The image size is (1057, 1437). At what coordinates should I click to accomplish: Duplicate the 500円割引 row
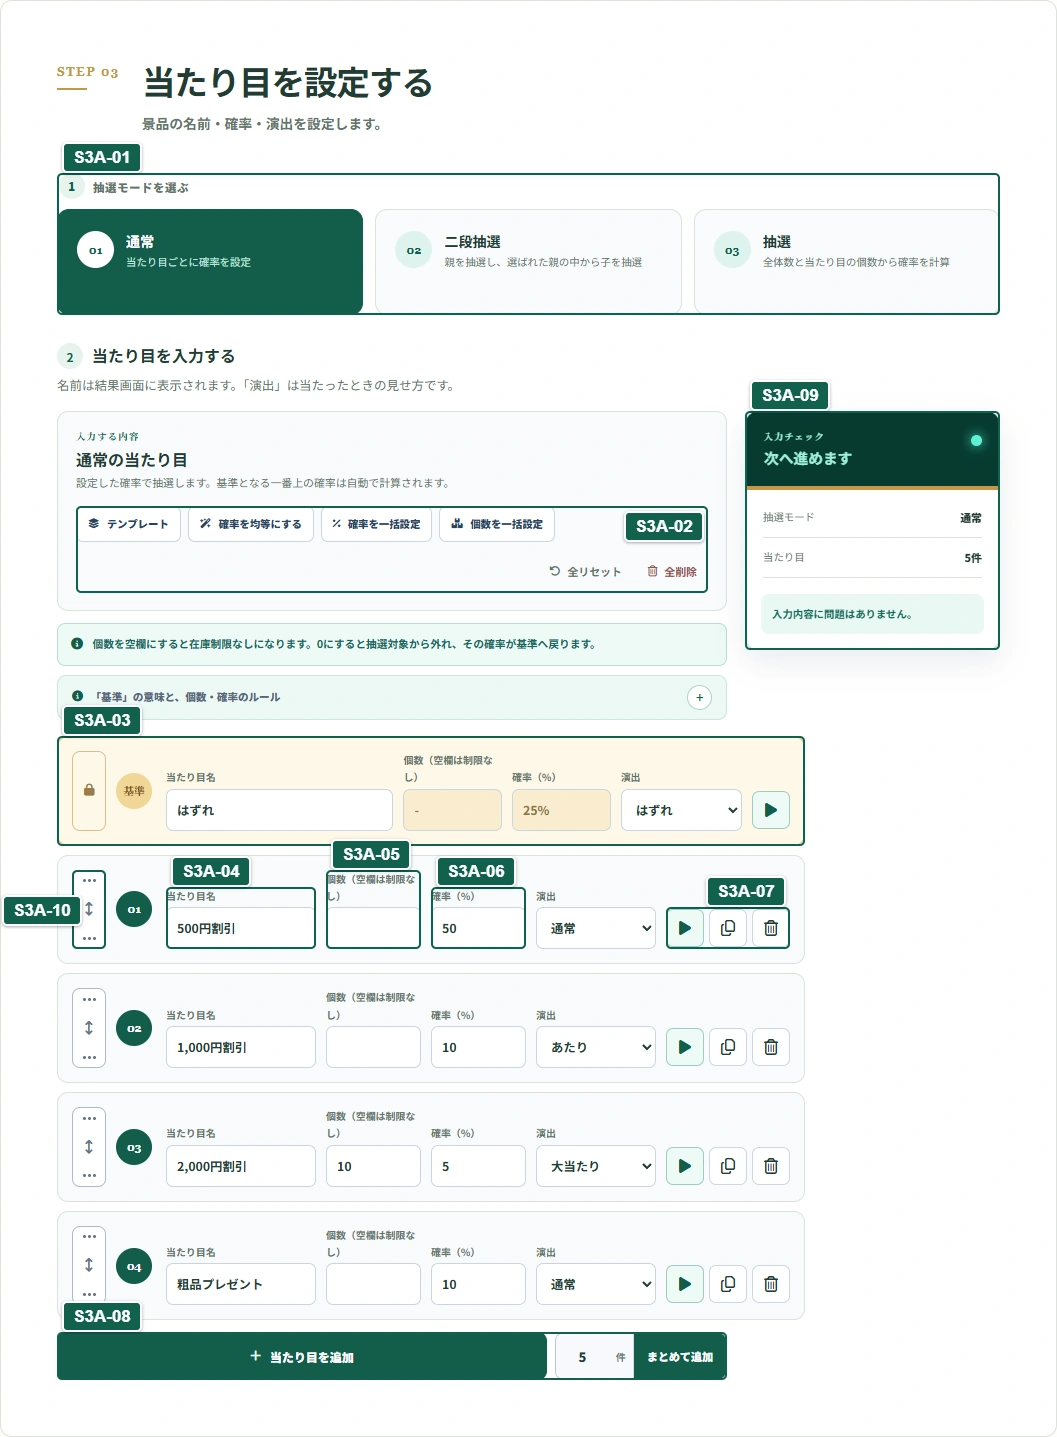728,928
